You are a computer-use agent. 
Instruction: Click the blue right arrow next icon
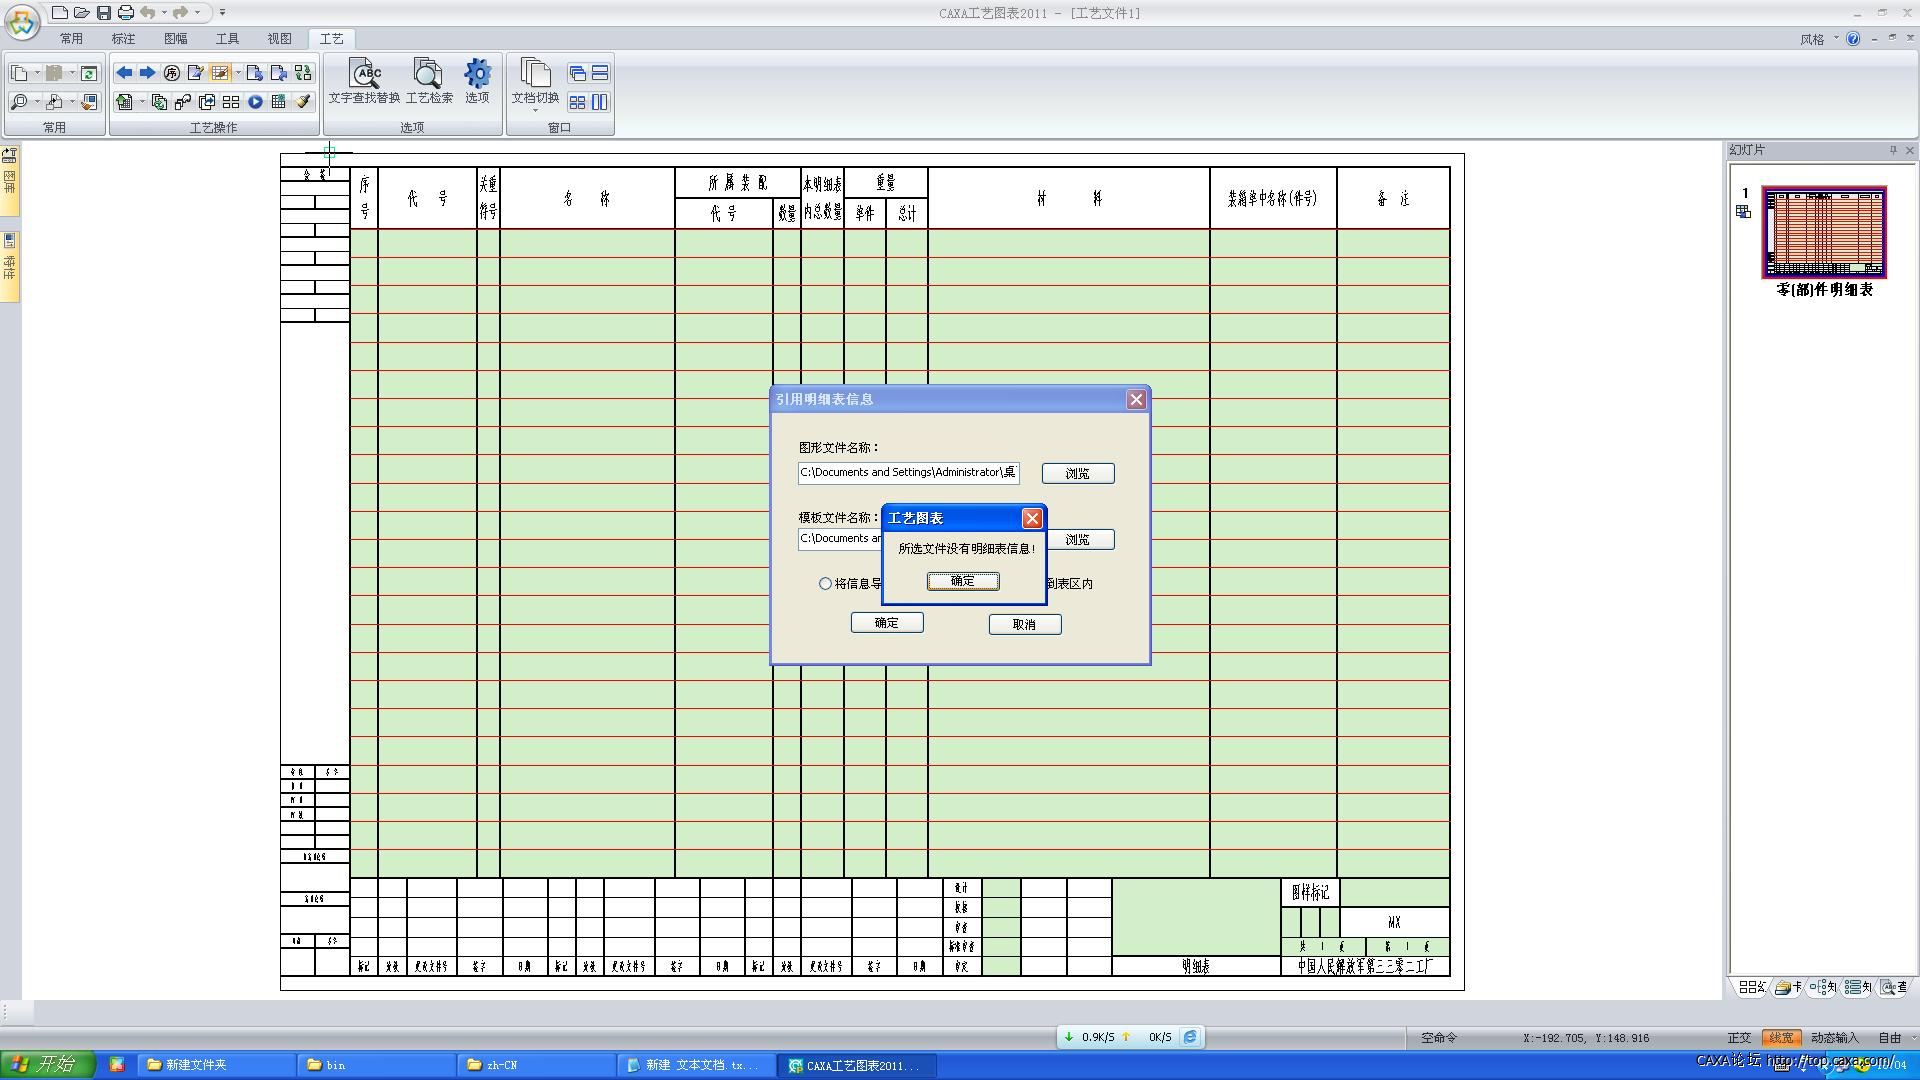click(147, 73)
